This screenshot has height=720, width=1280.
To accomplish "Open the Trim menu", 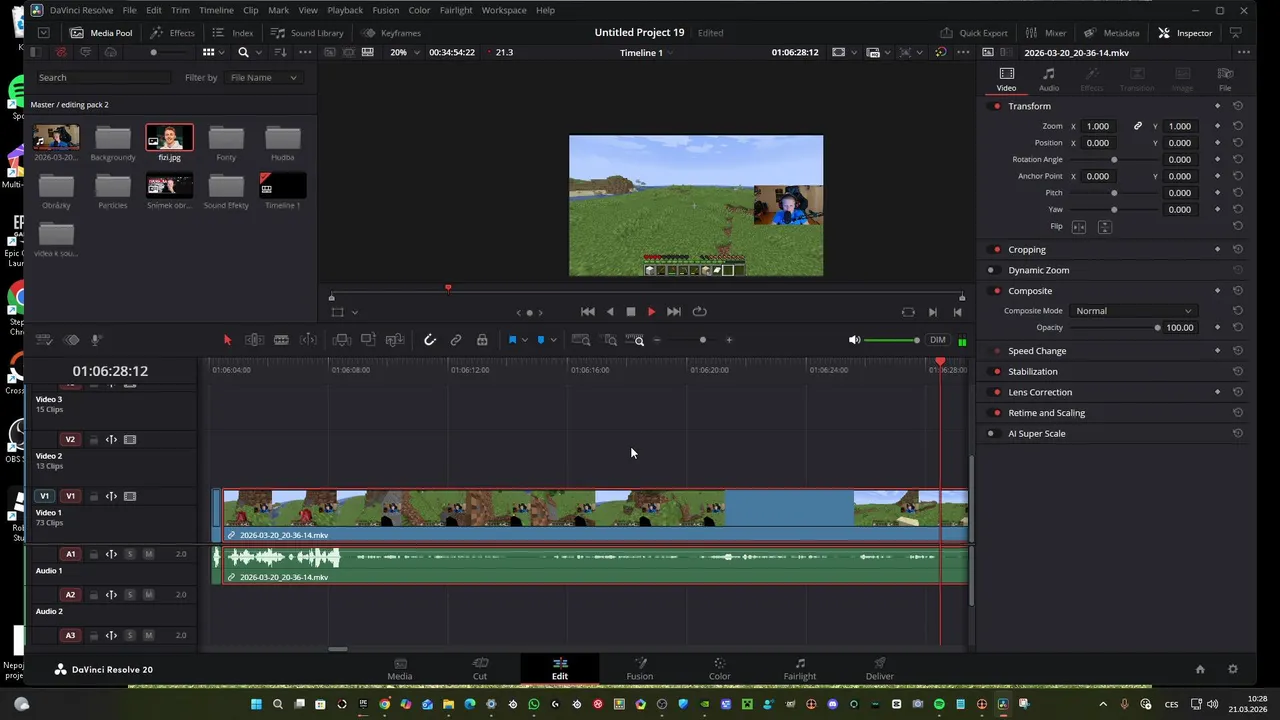I will click(x=180, y=10).
